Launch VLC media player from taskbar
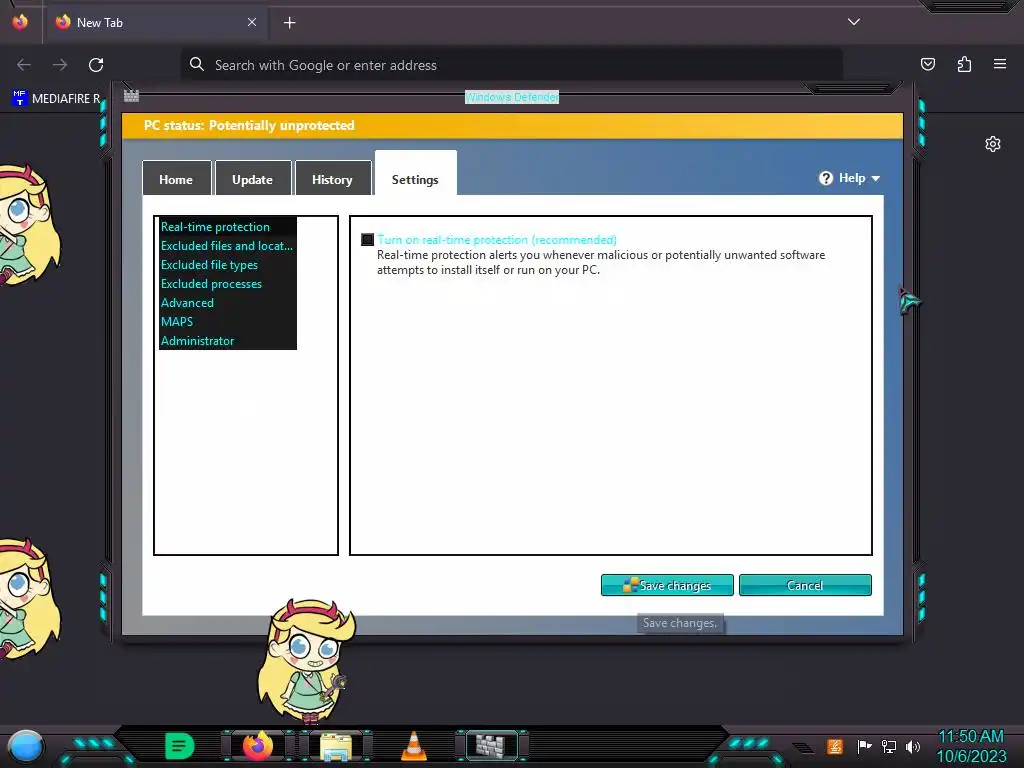Image resolution: width=1024 pixels, height=768 pixels. coord(414,746)
